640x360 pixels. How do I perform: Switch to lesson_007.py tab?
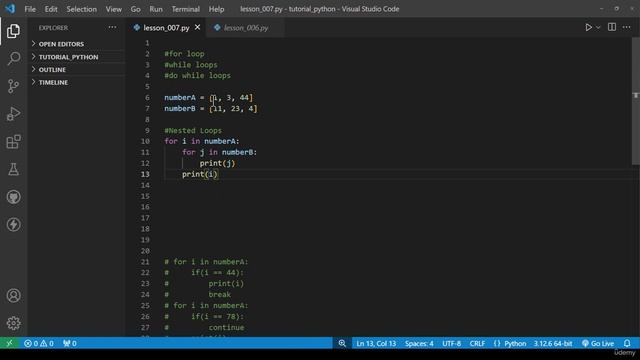point(166,27)
